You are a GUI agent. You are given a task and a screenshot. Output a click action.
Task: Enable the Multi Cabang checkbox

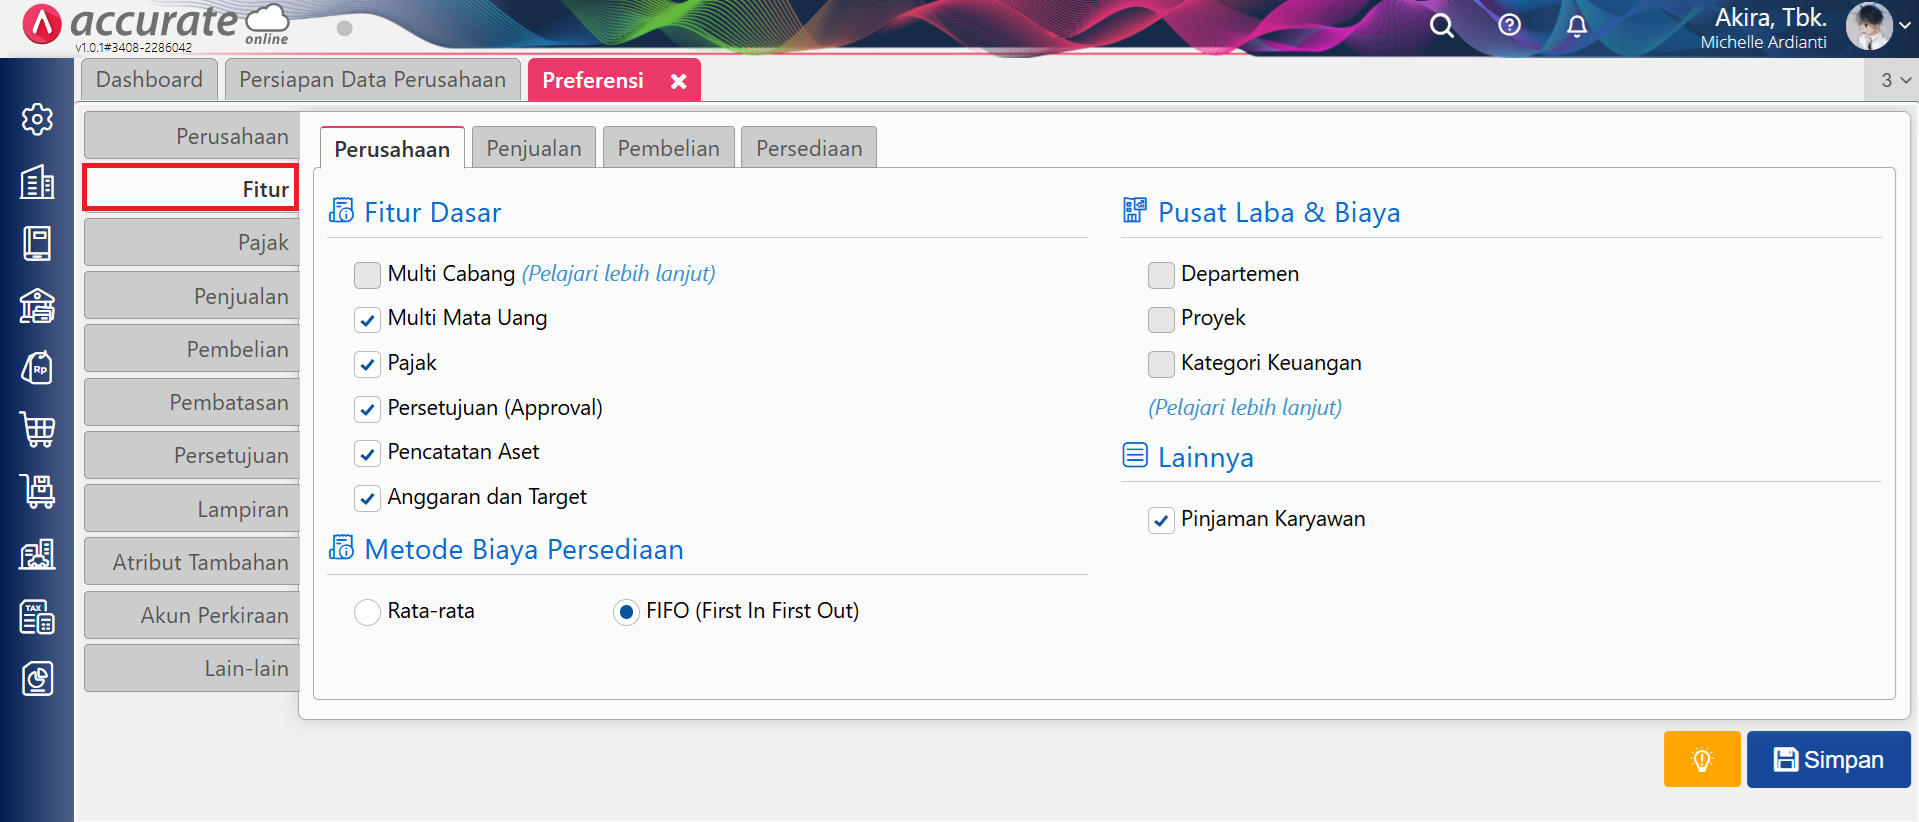(x=367, y=275)
